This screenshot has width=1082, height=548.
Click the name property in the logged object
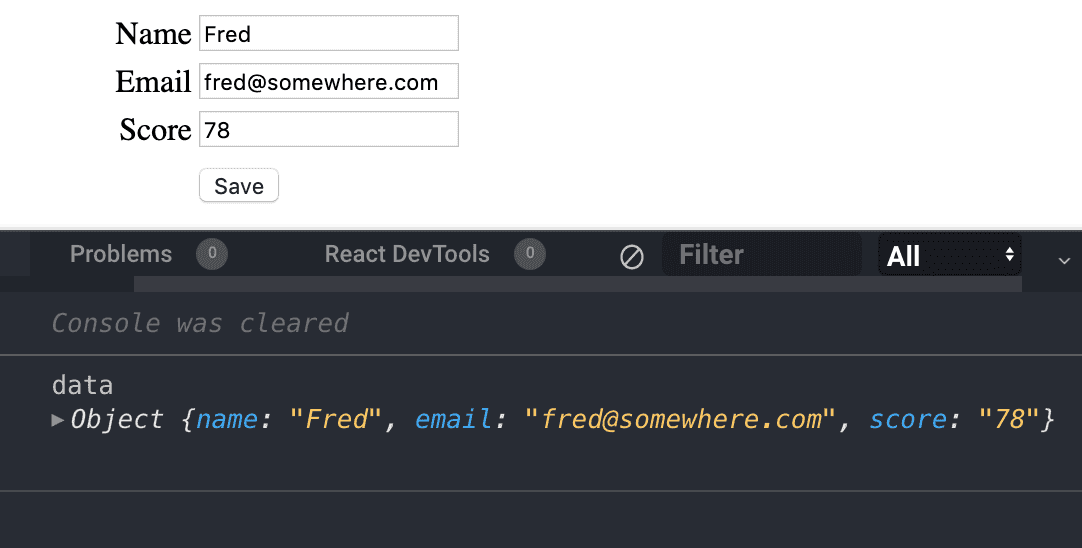tap(227, 419)
